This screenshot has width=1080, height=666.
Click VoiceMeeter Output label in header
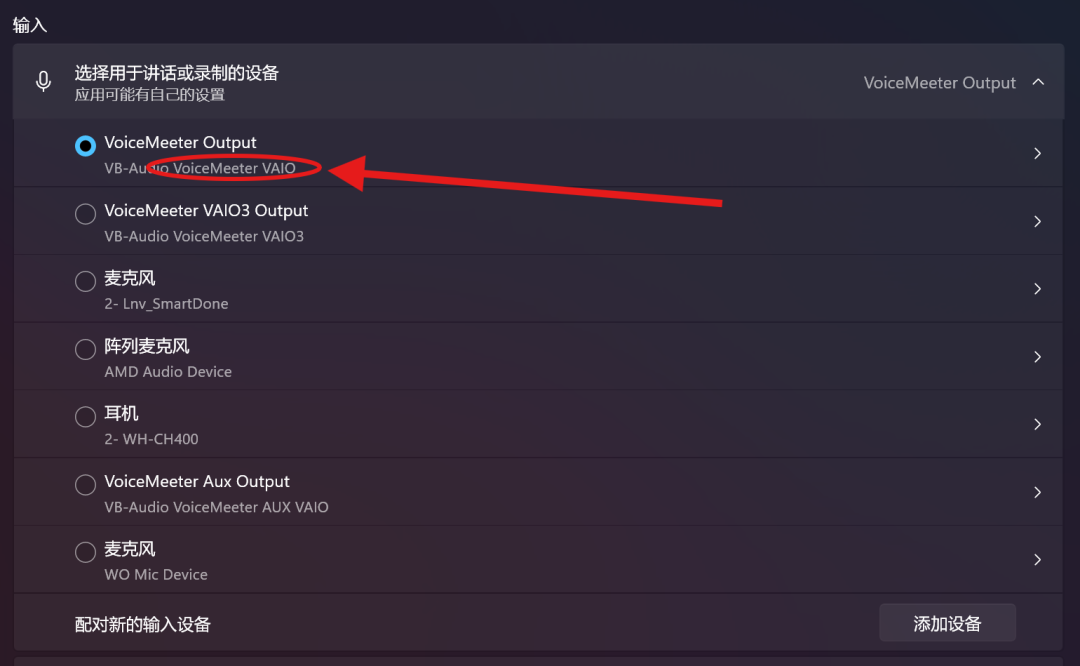pyautogui.click(x=939, y=83)
